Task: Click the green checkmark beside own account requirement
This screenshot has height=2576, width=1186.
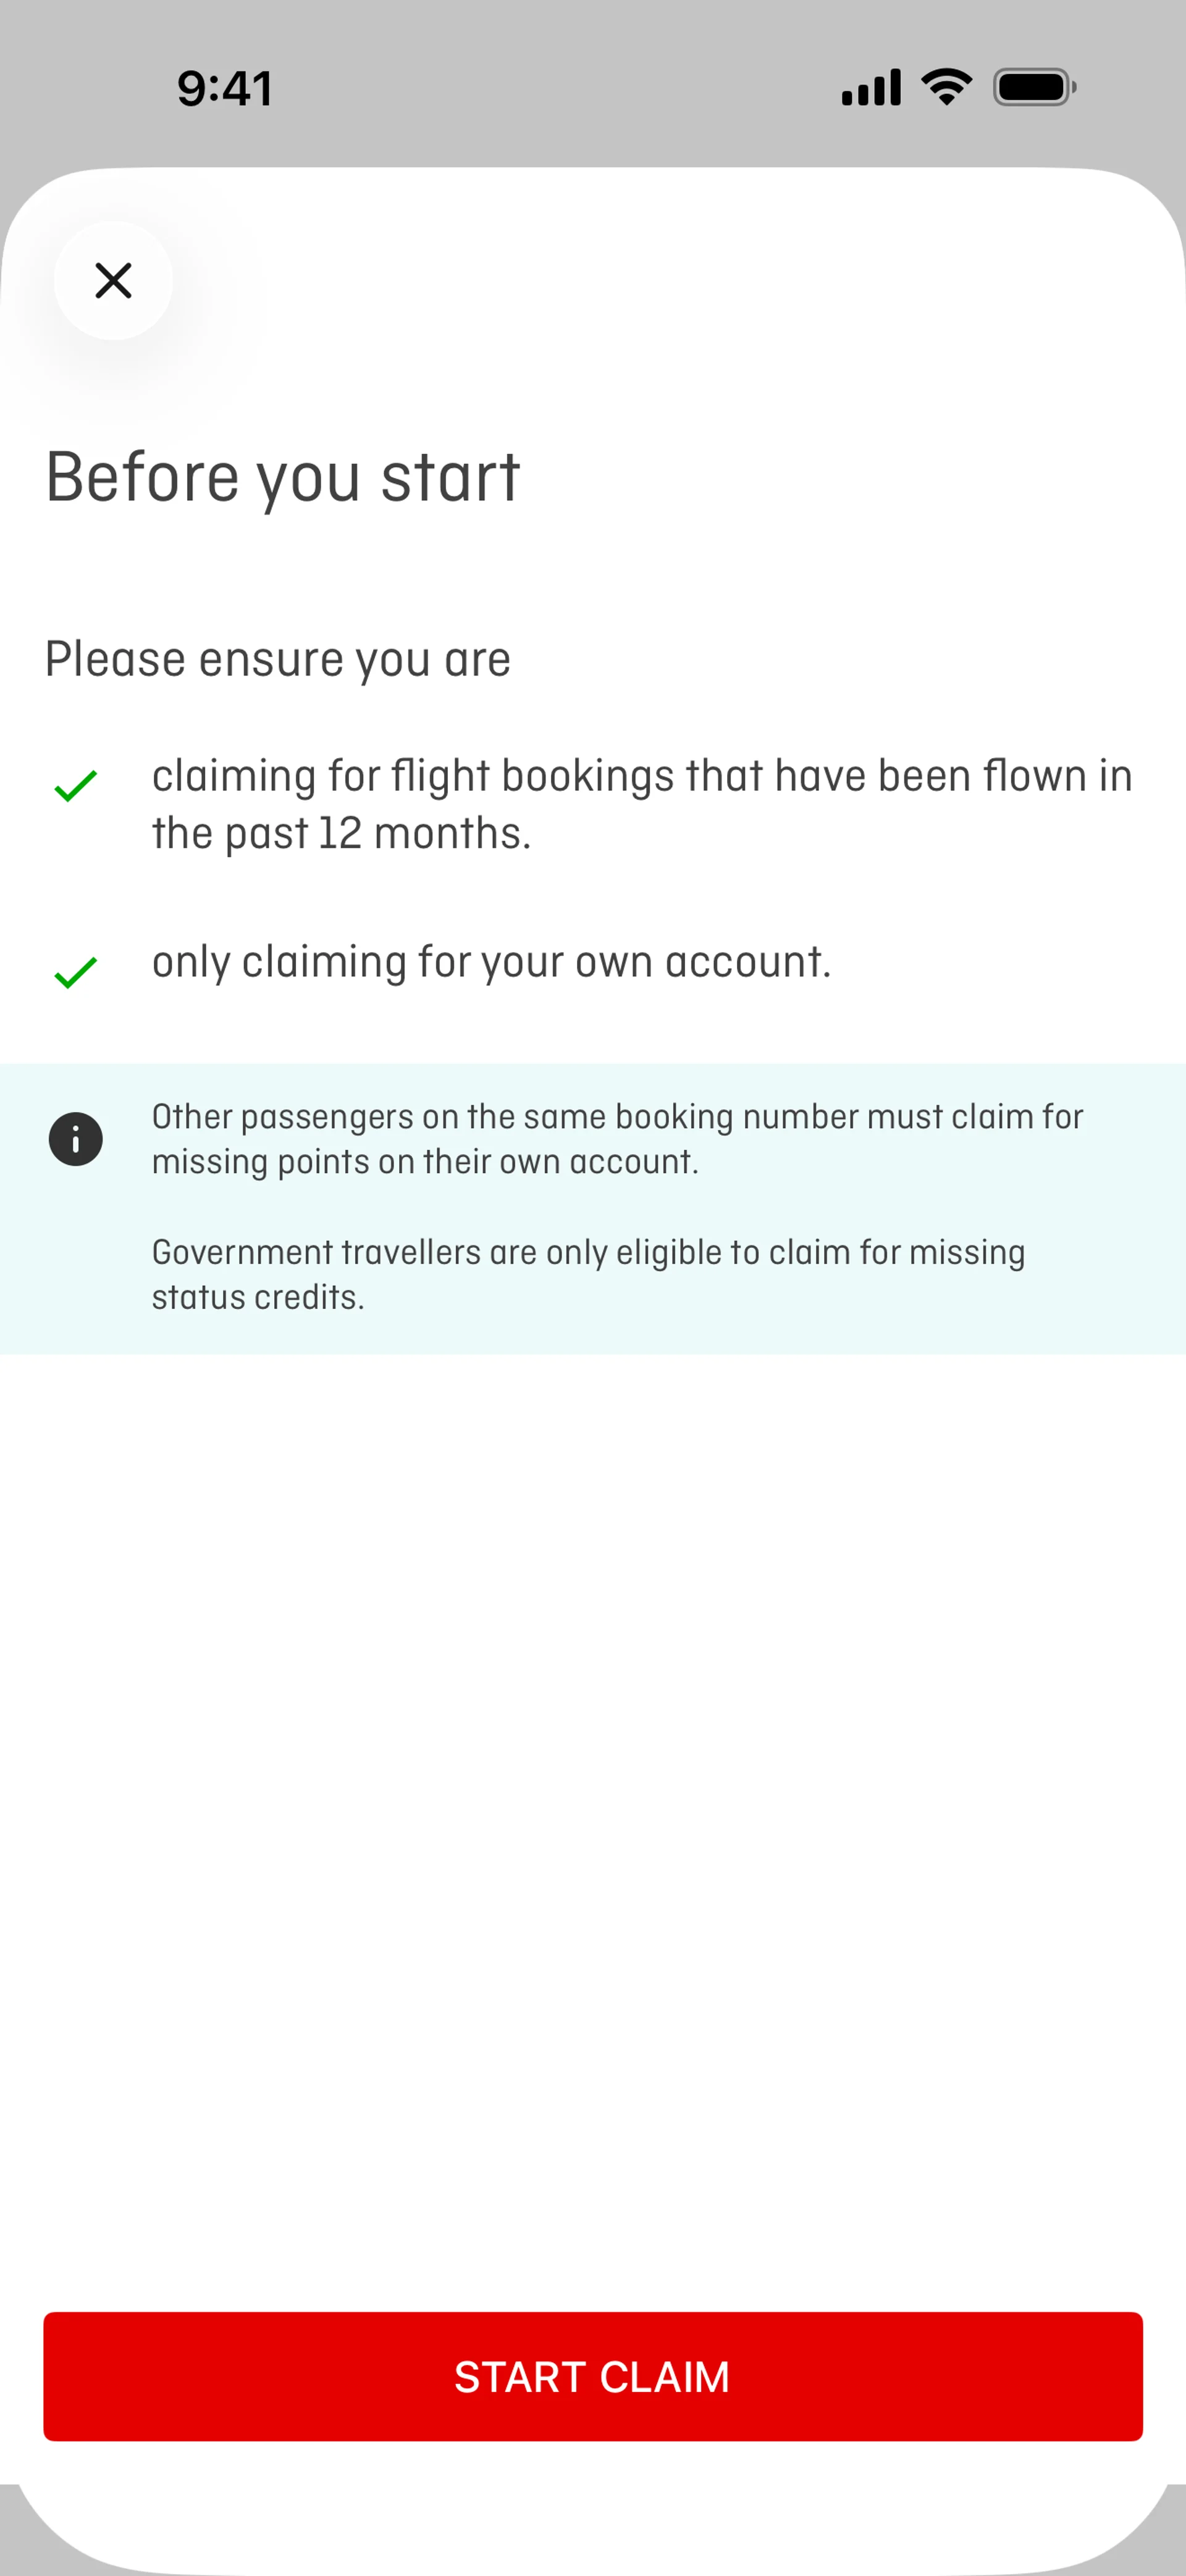Action: click(x=76, y=972)
